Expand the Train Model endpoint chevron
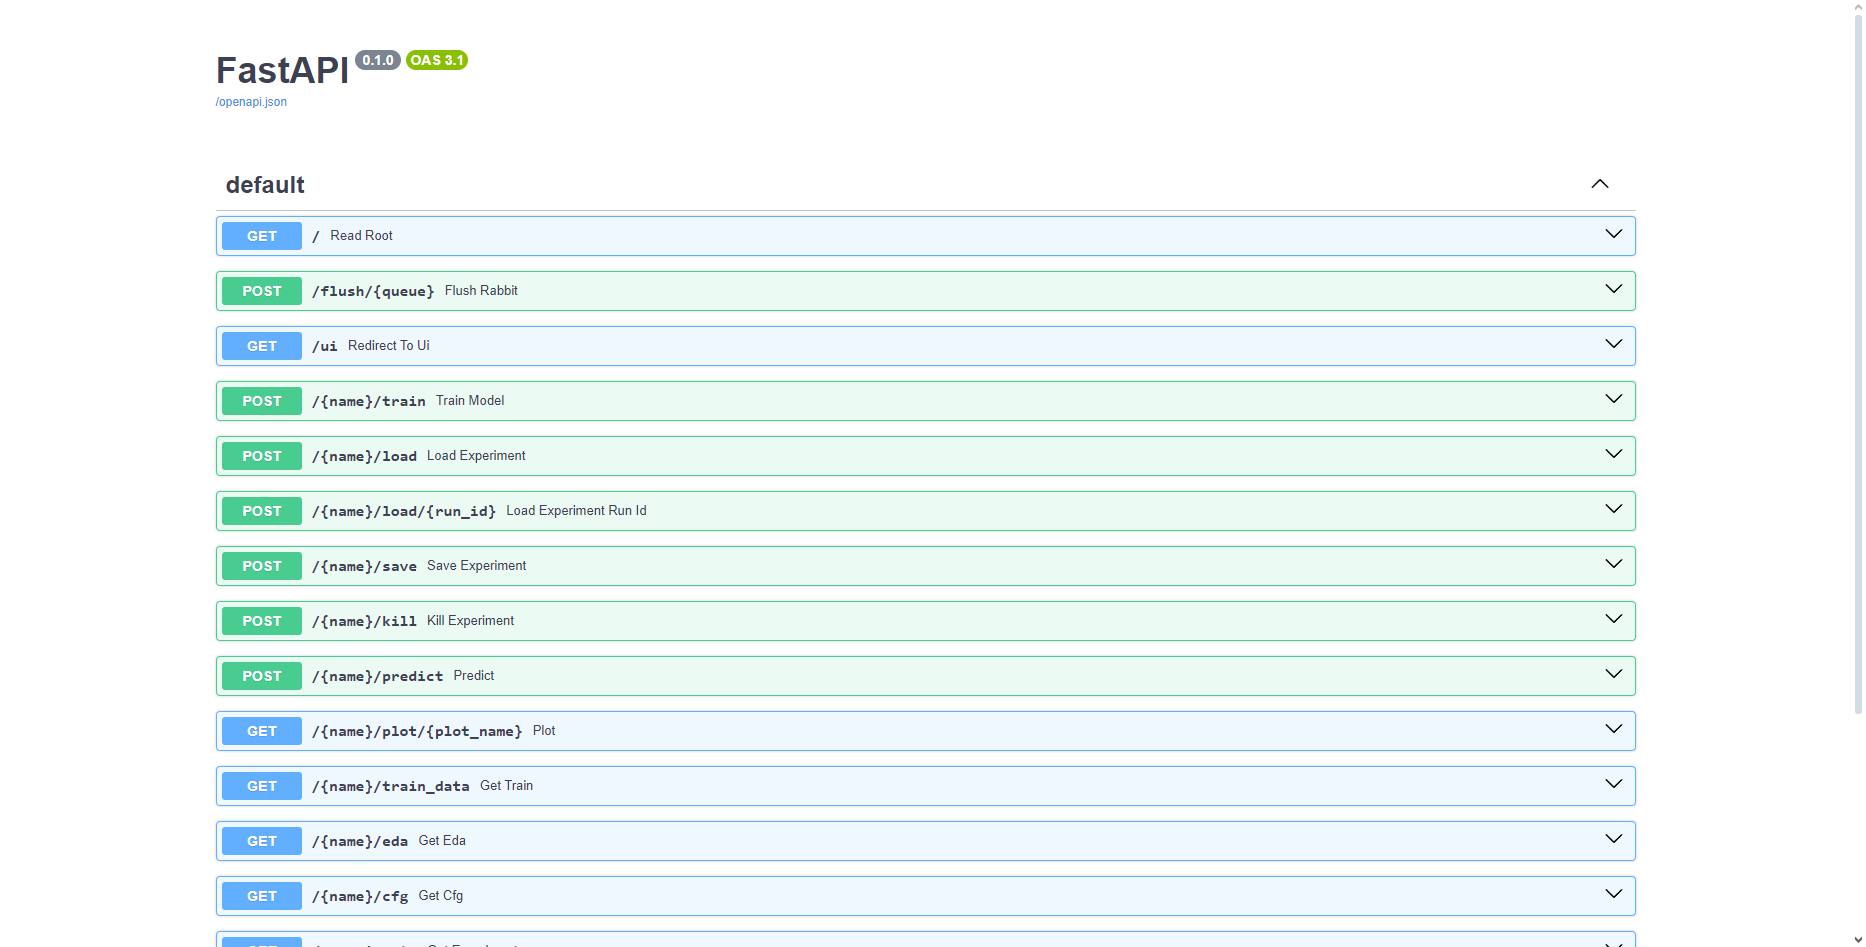This screenshot has width=1866, height=947. tap(1613, 399)
